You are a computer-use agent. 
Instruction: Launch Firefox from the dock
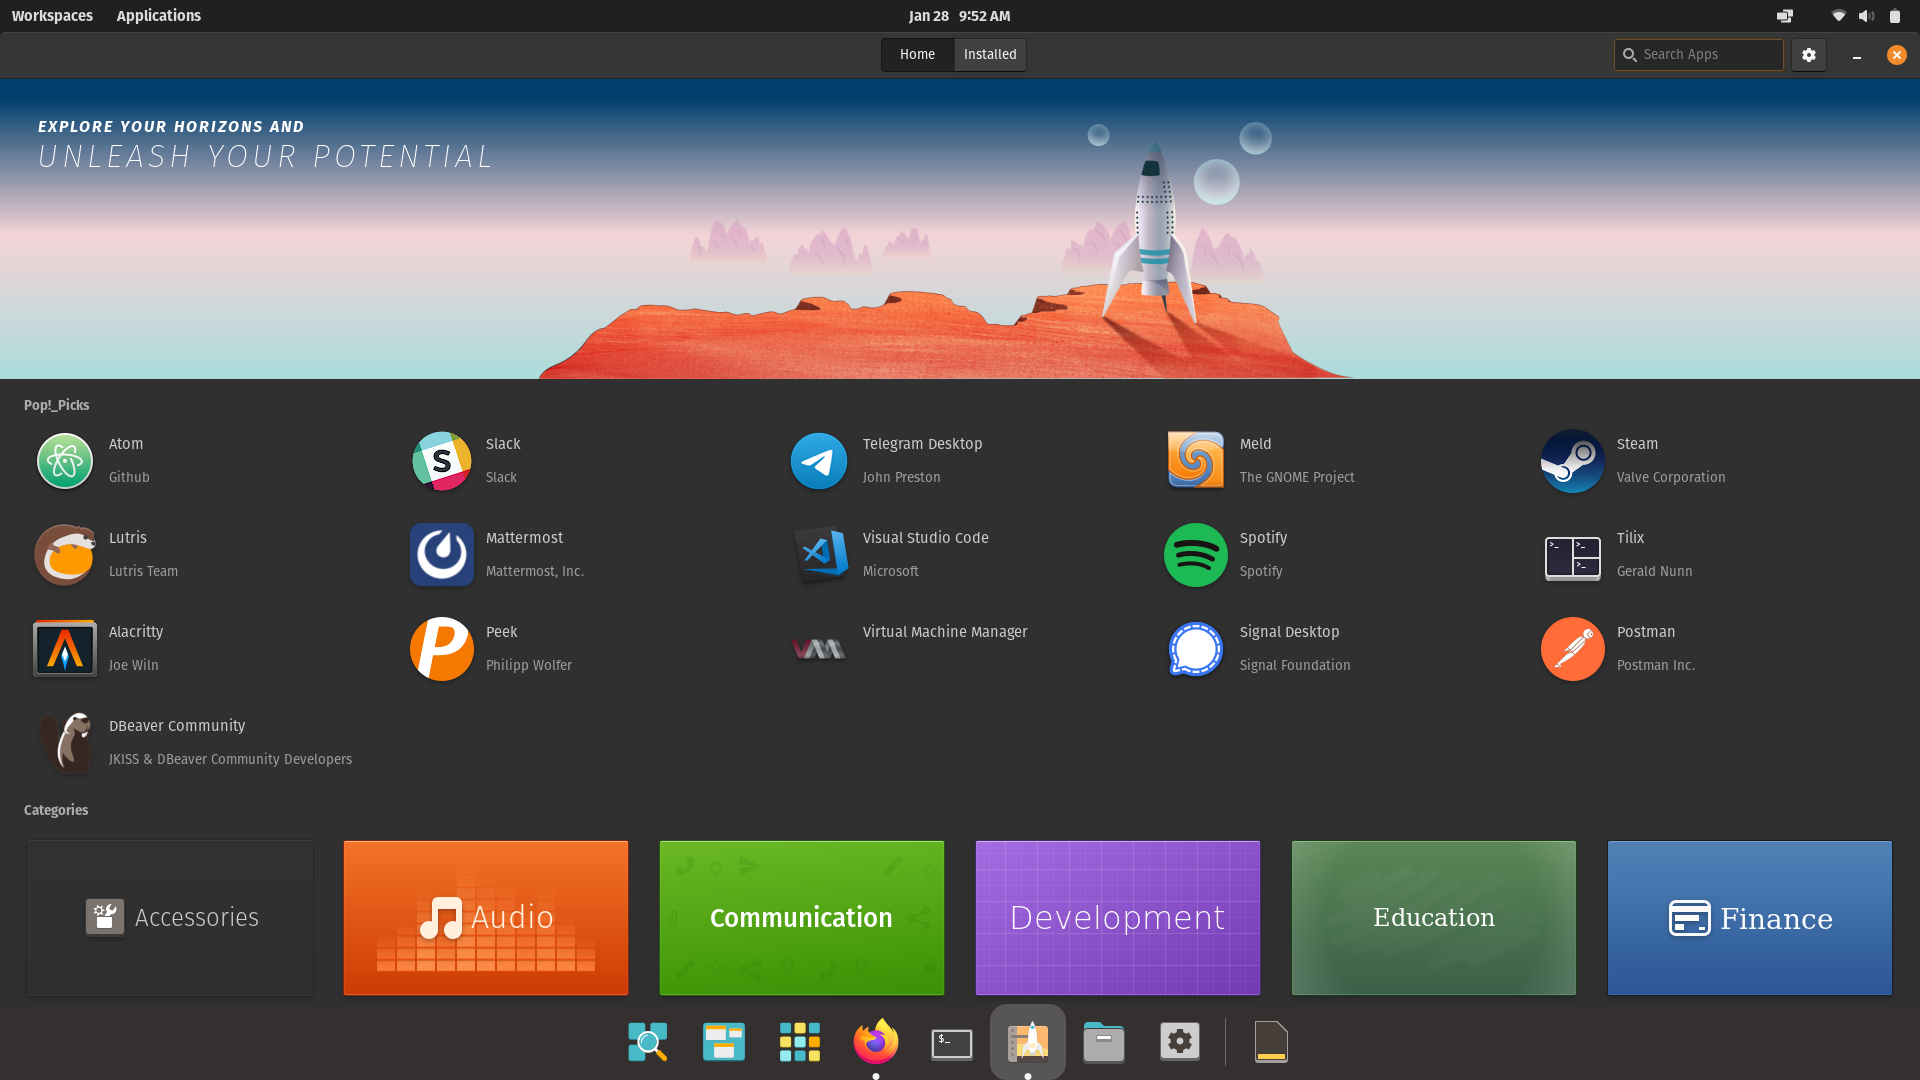coord(876,1041)
